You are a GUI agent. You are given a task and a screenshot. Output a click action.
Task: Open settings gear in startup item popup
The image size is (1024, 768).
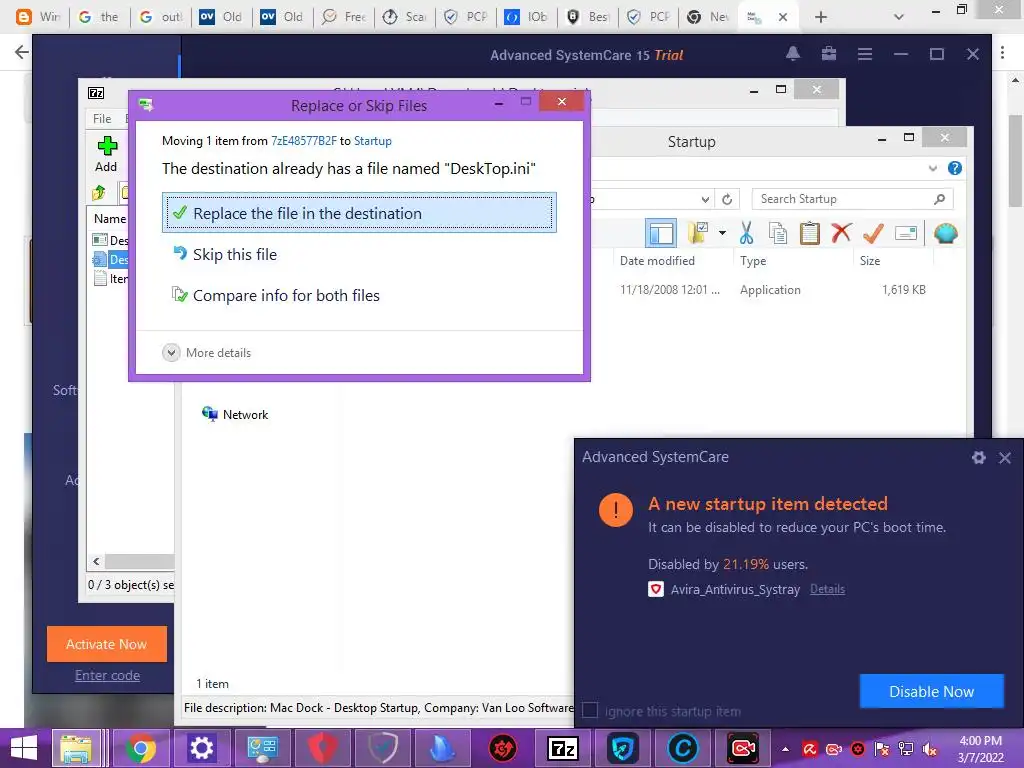click(x=978, y=458)
